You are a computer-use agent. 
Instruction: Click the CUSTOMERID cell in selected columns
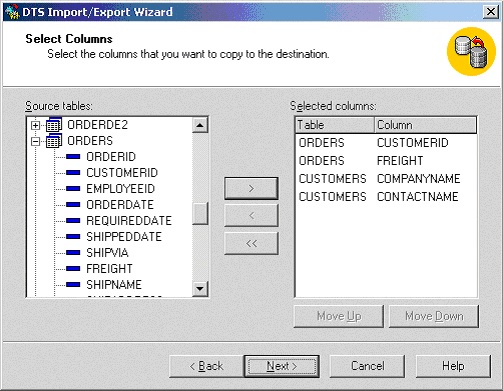[x=413, y=143]
